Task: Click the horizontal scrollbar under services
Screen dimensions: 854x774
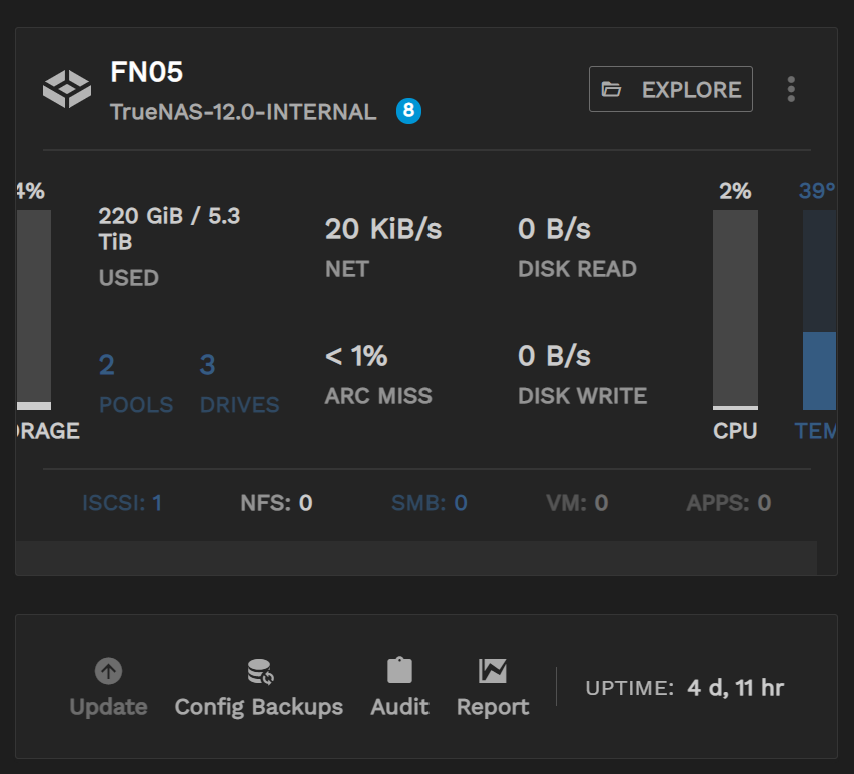Action: point(416,557)
